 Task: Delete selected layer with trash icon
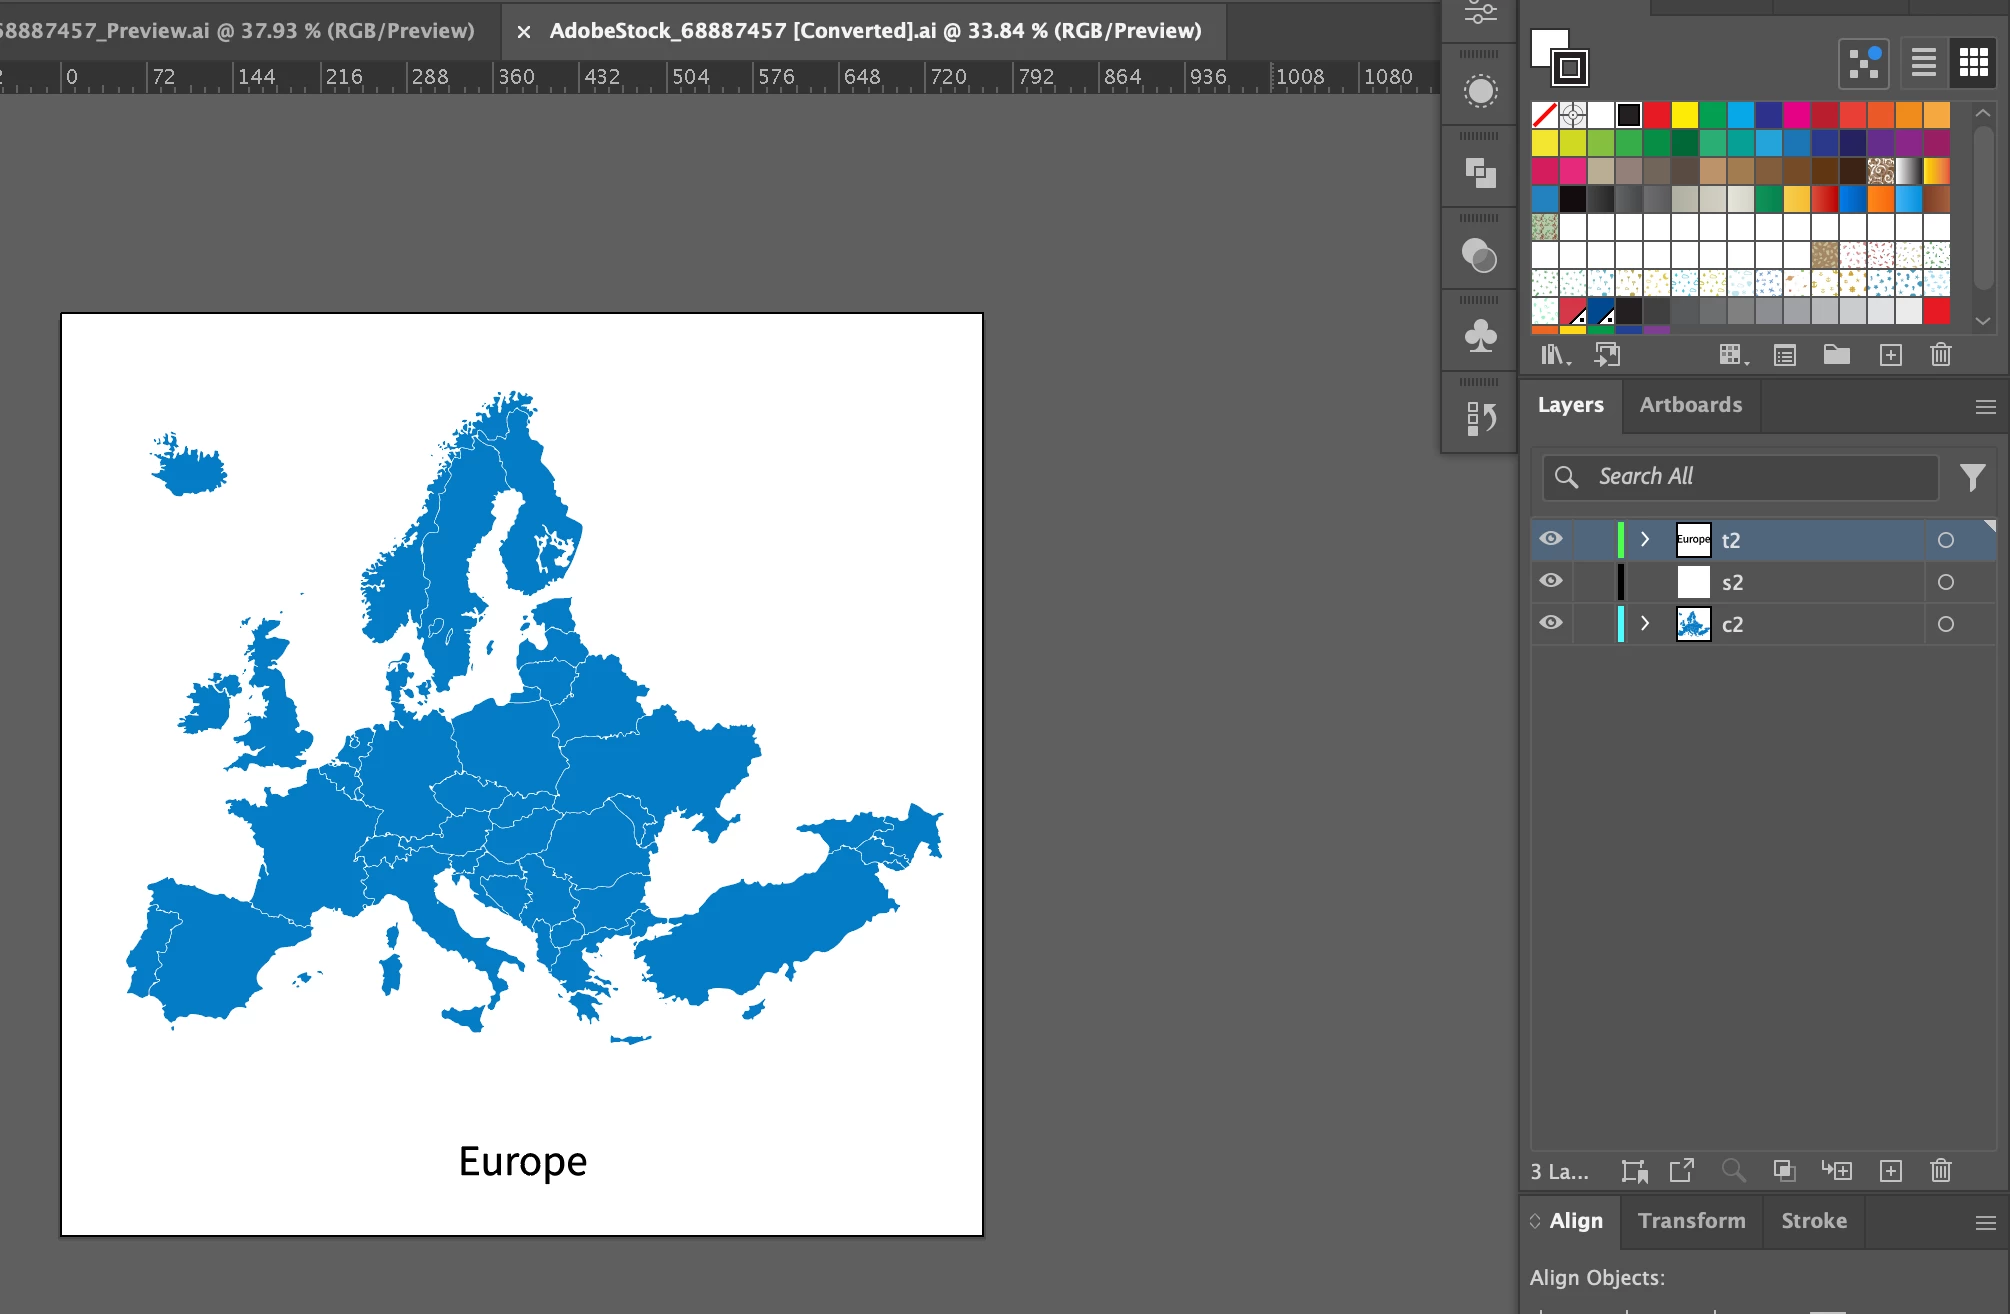click(1941, 1171)
